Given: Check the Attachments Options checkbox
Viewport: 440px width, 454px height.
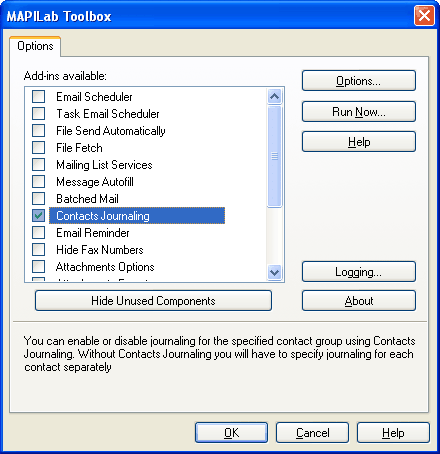Looking at the screenshot, I should coord(38,267).
